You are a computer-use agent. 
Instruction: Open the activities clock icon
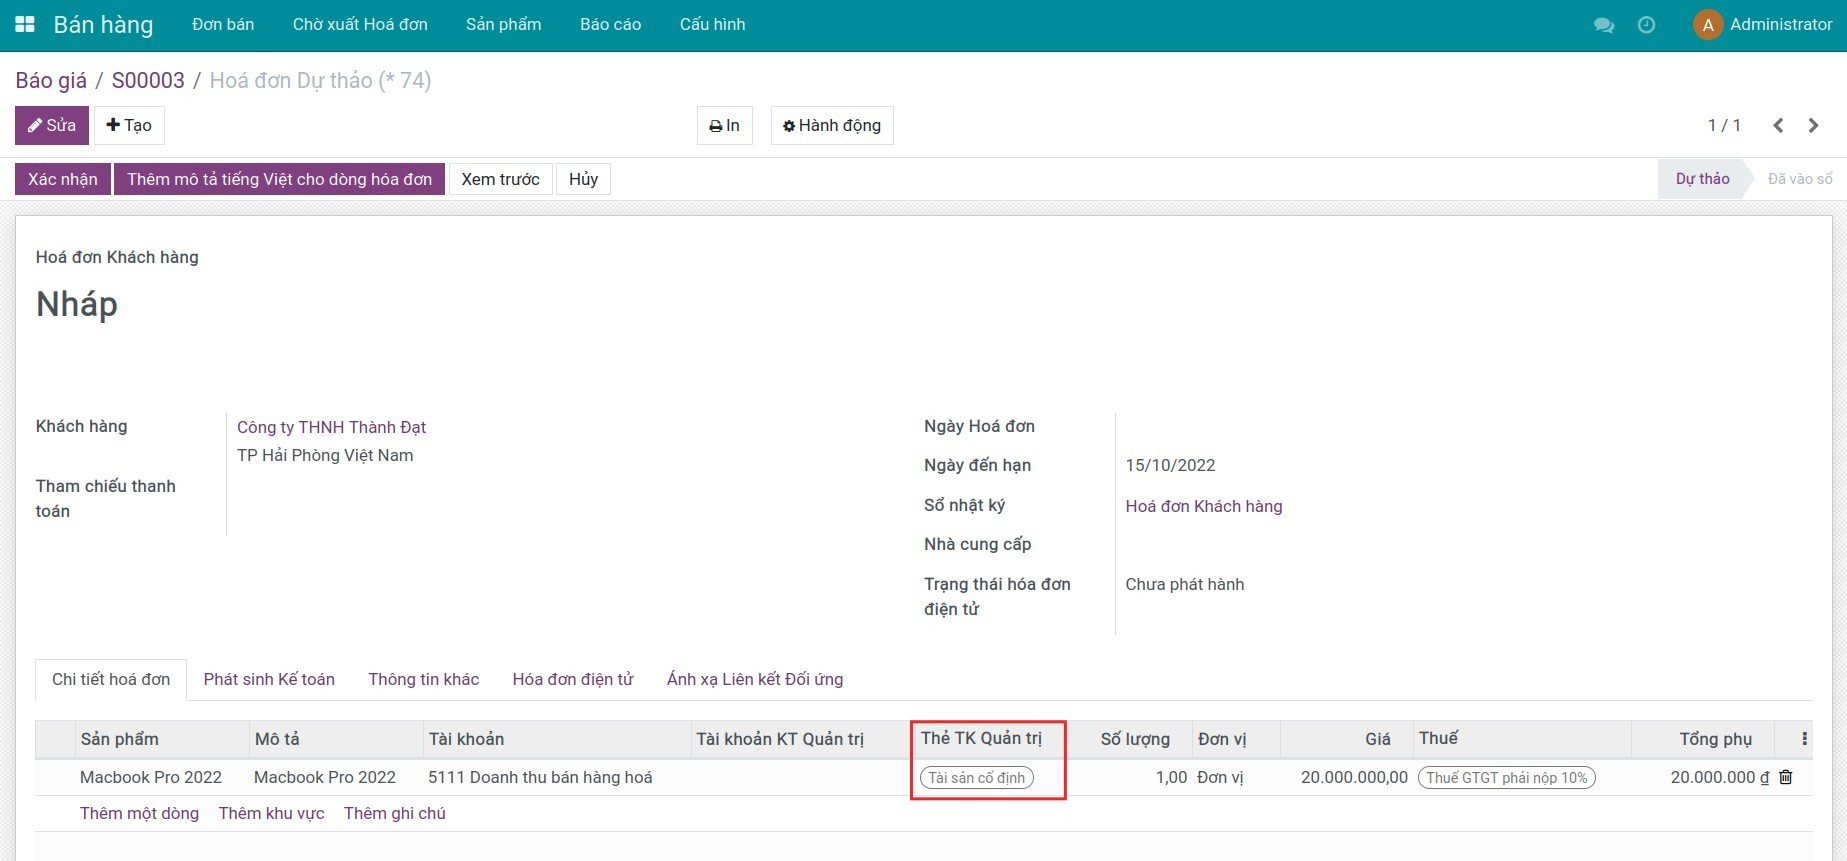click(x=1646, y=25)
